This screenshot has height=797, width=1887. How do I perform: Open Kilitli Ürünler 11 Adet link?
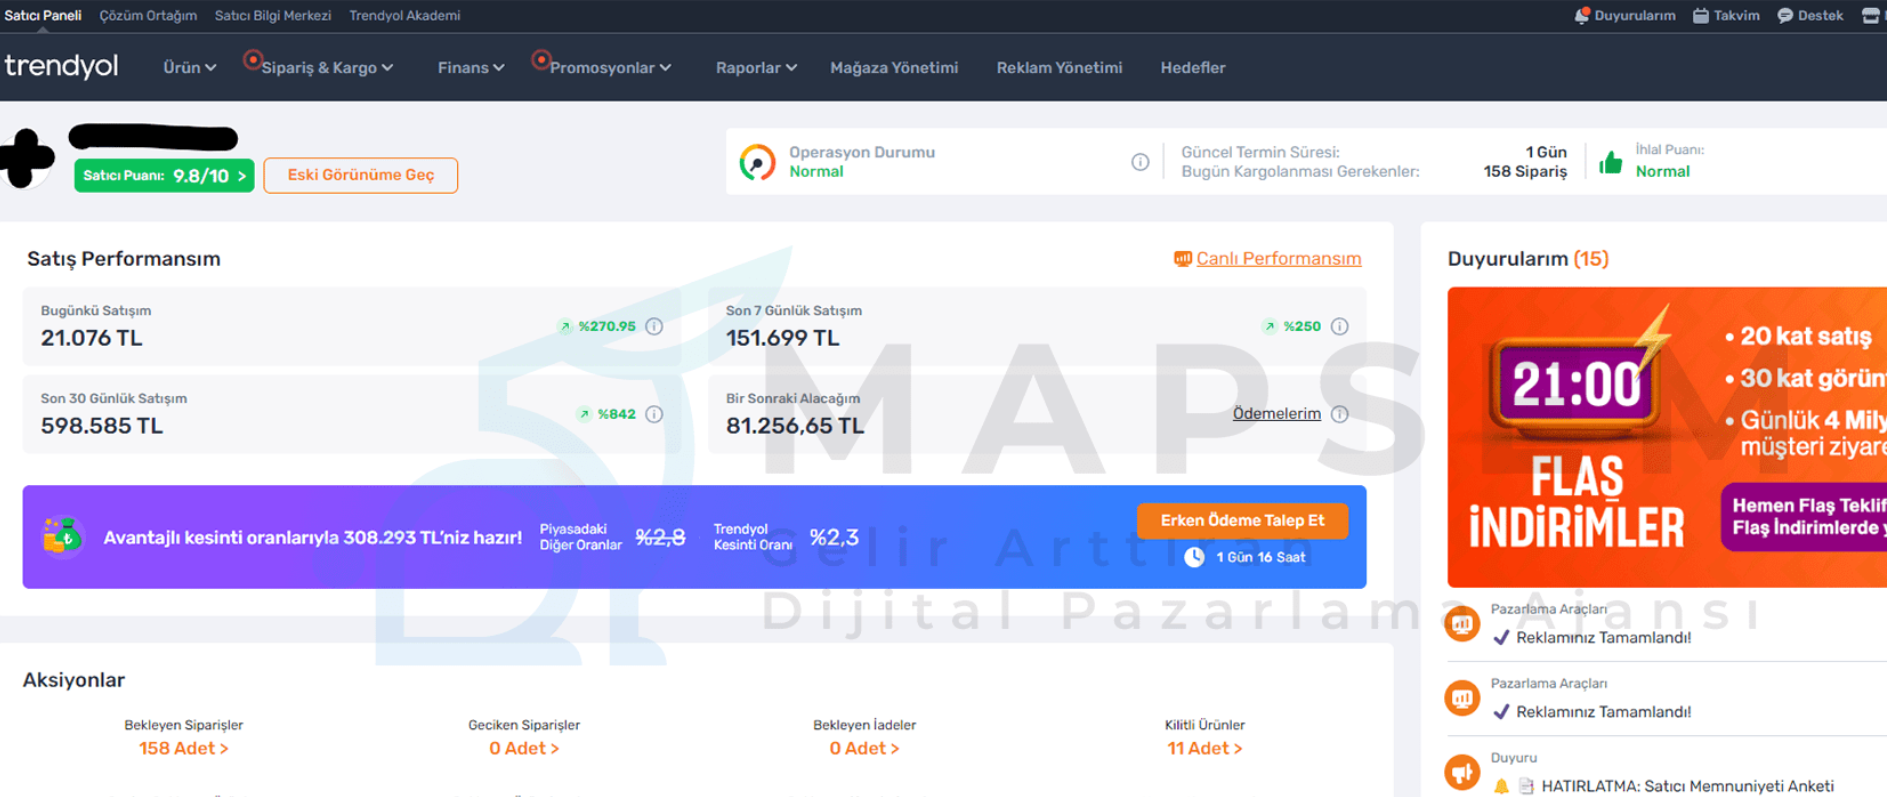pos(1205,748)
